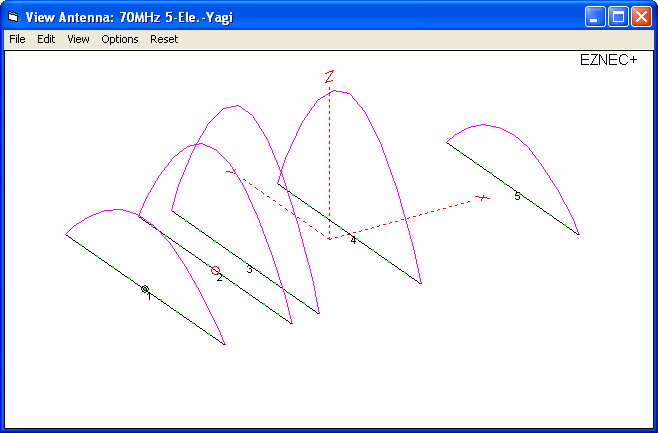Click the application icon in the title bar
This screenshot has width=658, height=433.
(14, 17)
